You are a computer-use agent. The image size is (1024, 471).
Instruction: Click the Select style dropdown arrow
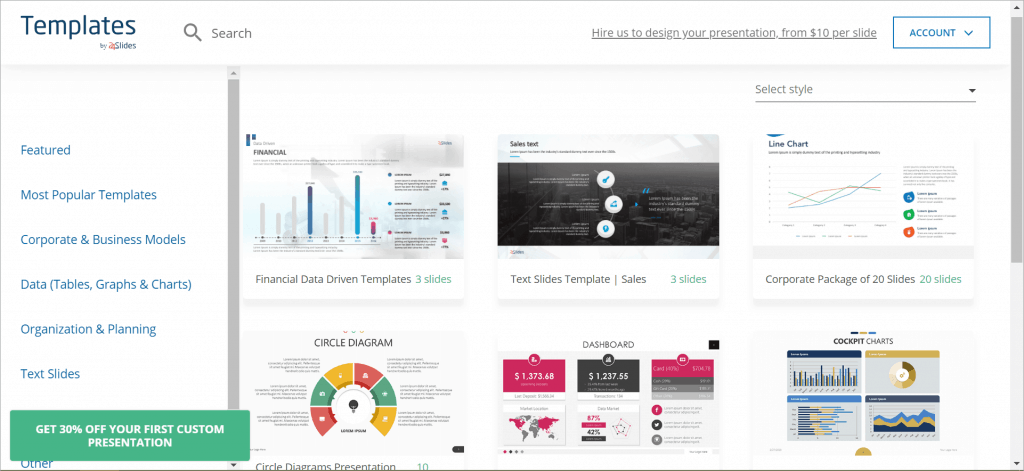pos(972,91)
